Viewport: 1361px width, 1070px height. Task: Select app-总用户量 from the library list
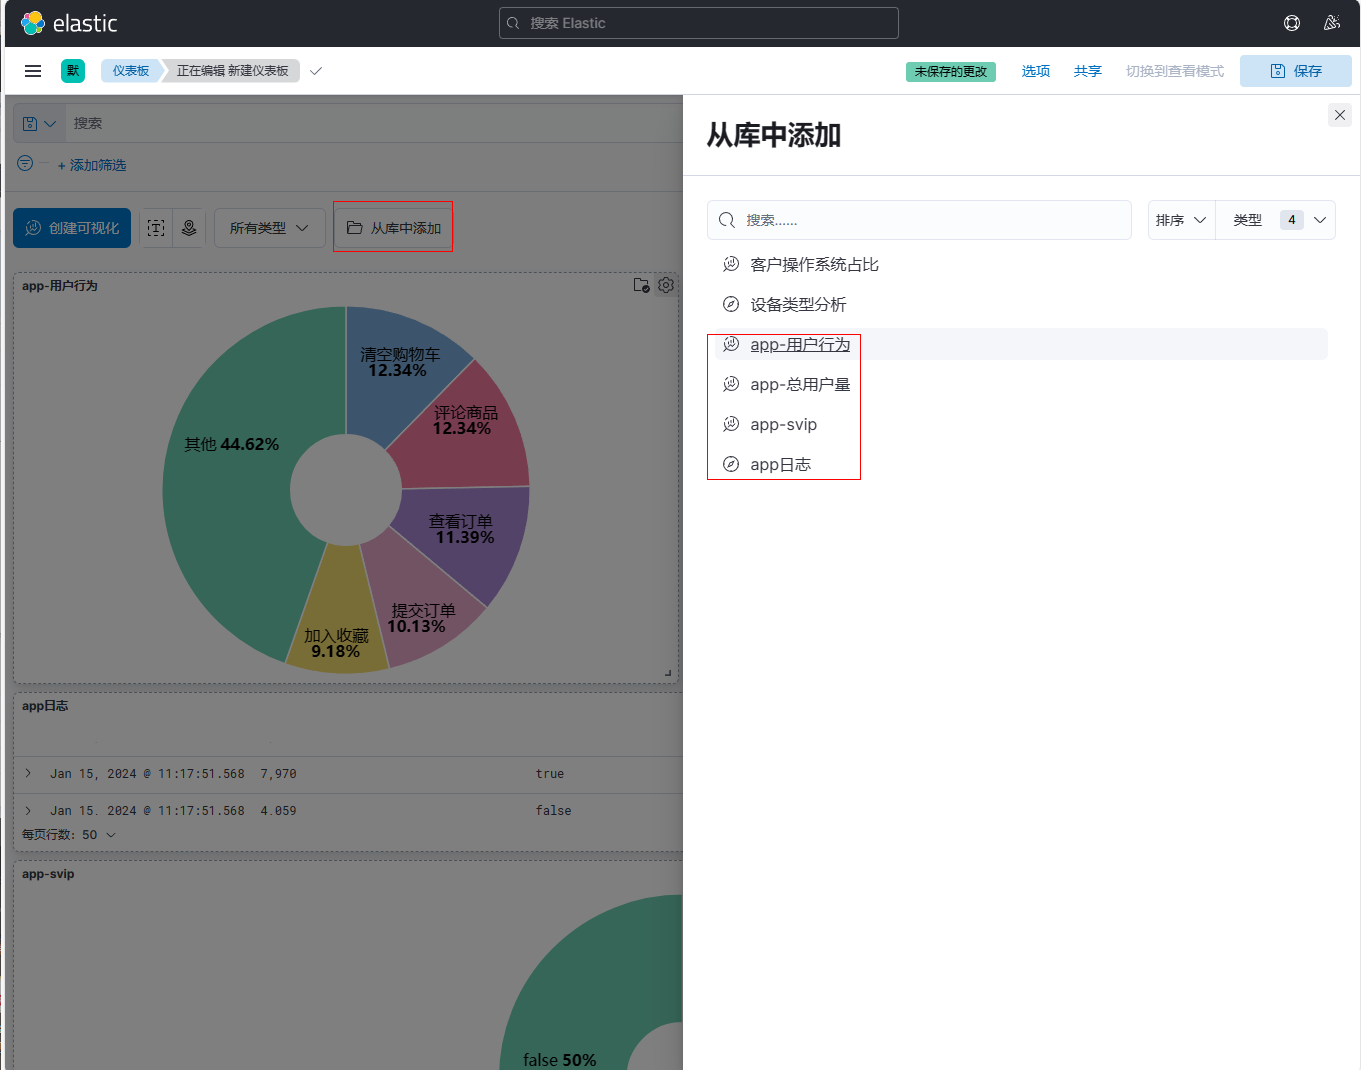tap(800, 385)
